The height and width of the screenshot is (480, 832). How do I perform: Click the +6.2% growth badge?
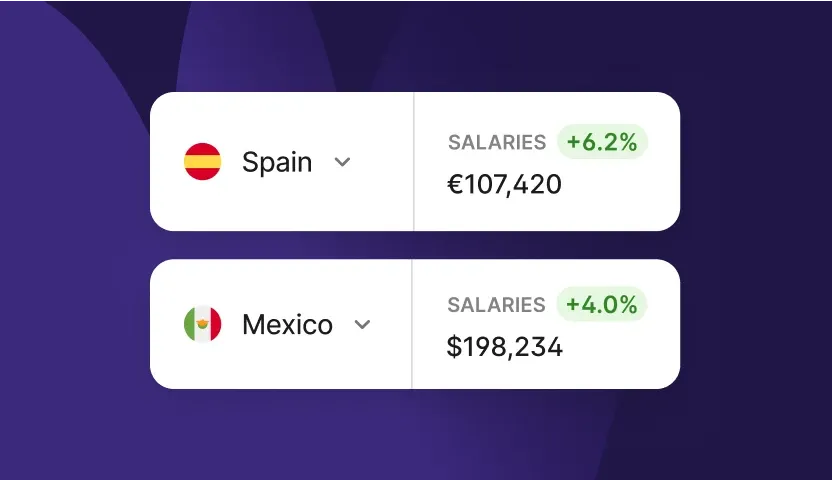click(602, 142)
